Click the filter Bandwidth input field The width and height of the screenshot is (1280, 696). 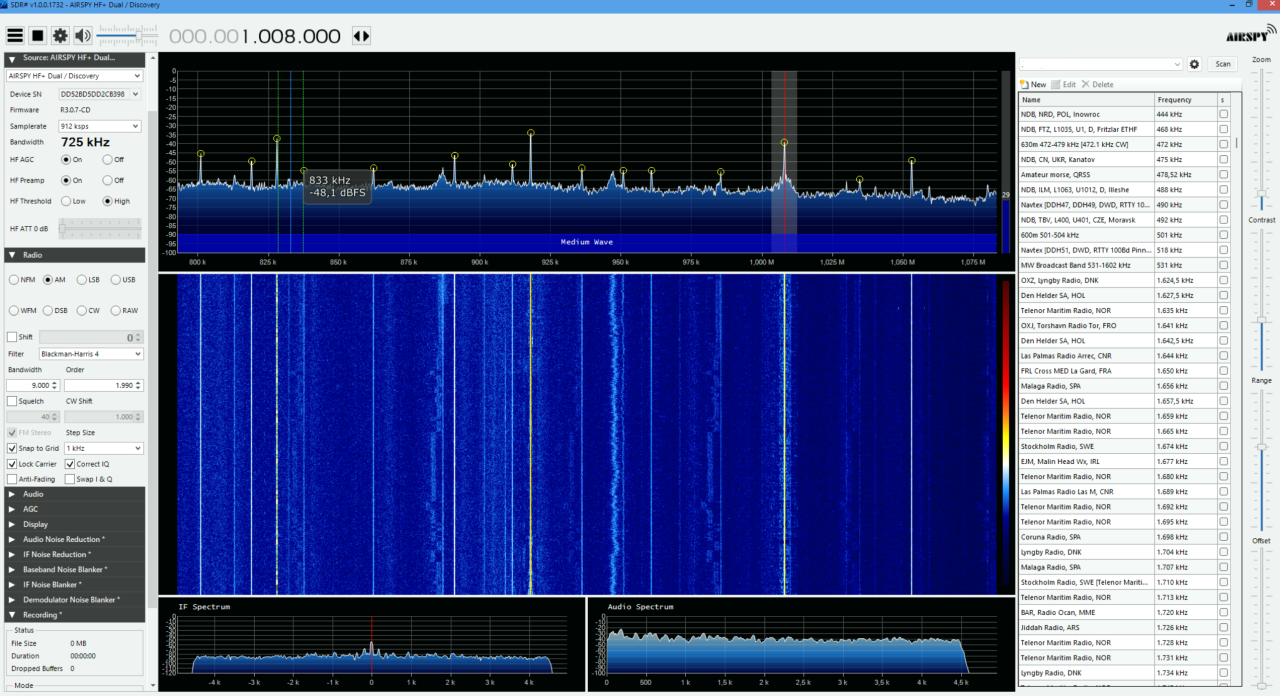[33, 386]
